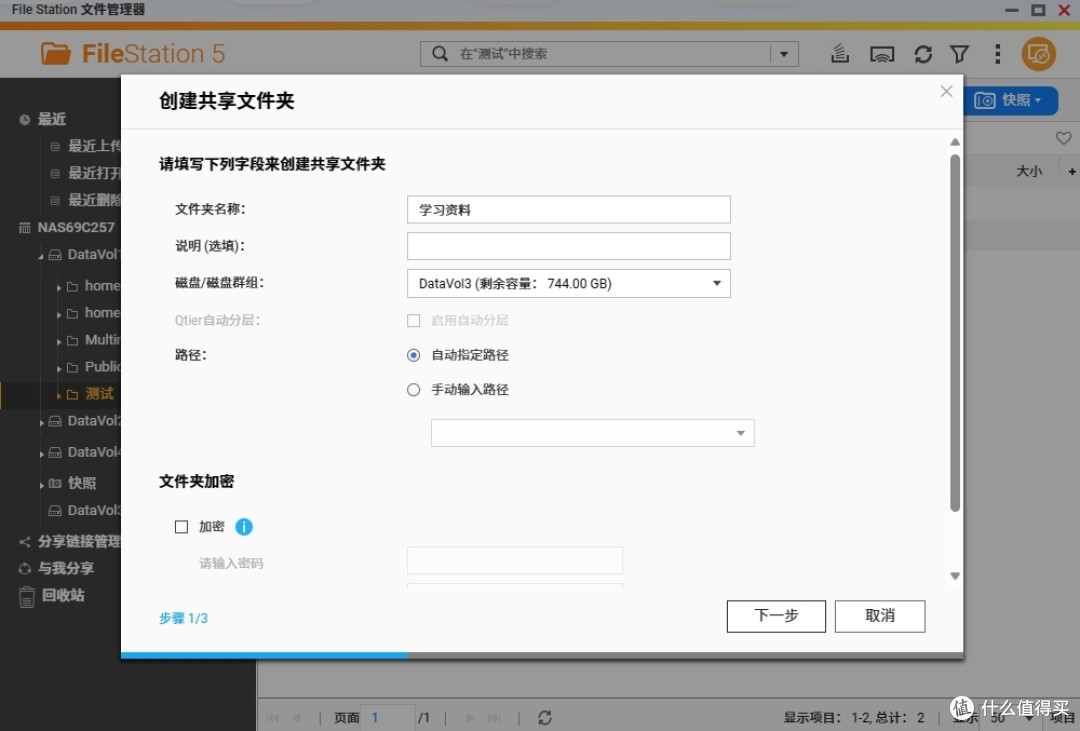Click the dialog scrollbar down arrow
This screenshot has width=1080, height=731.
click(955, 576)
